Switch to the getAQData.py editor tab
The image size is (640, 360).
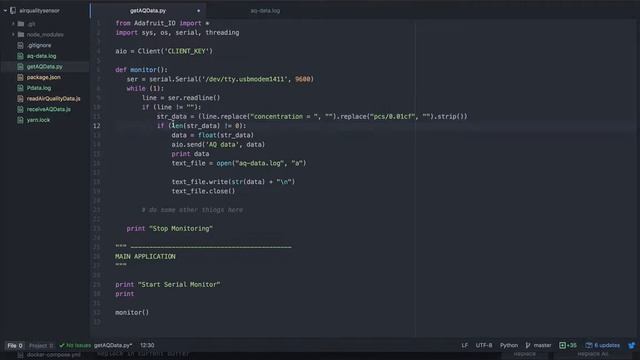coord(148,11)
